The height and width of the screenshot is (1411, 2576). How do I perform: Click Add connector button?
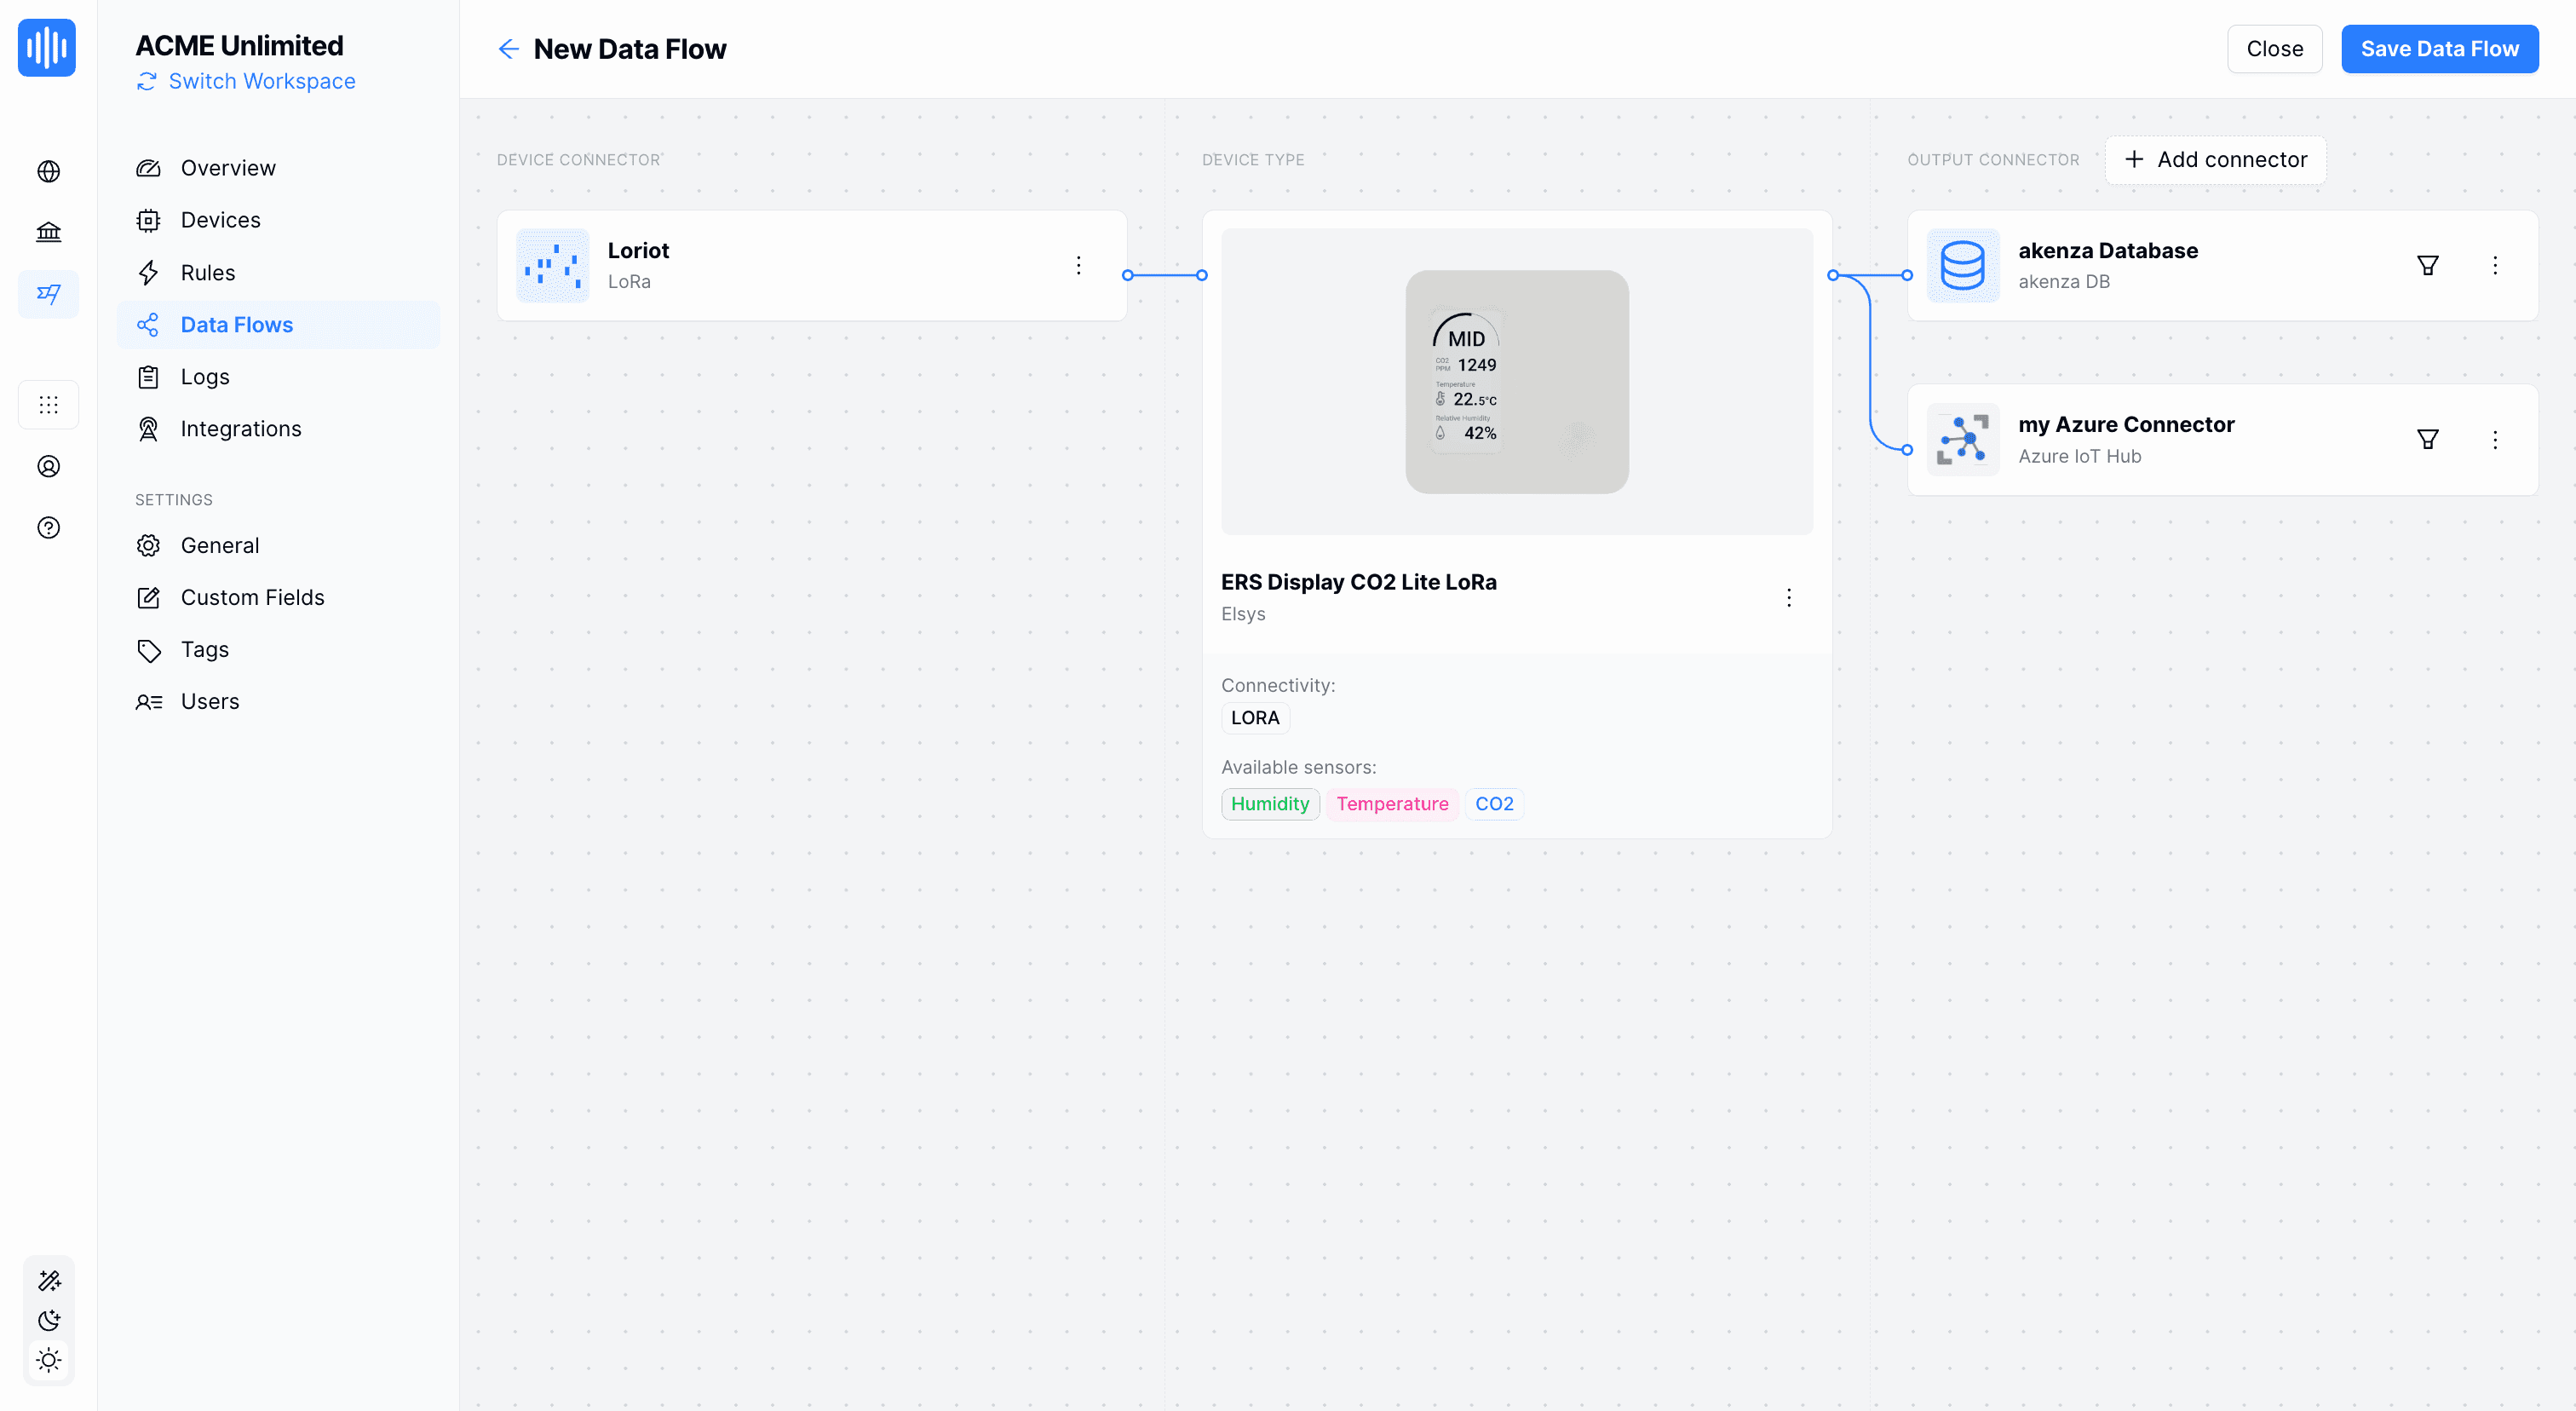[x=2215, y=160]
